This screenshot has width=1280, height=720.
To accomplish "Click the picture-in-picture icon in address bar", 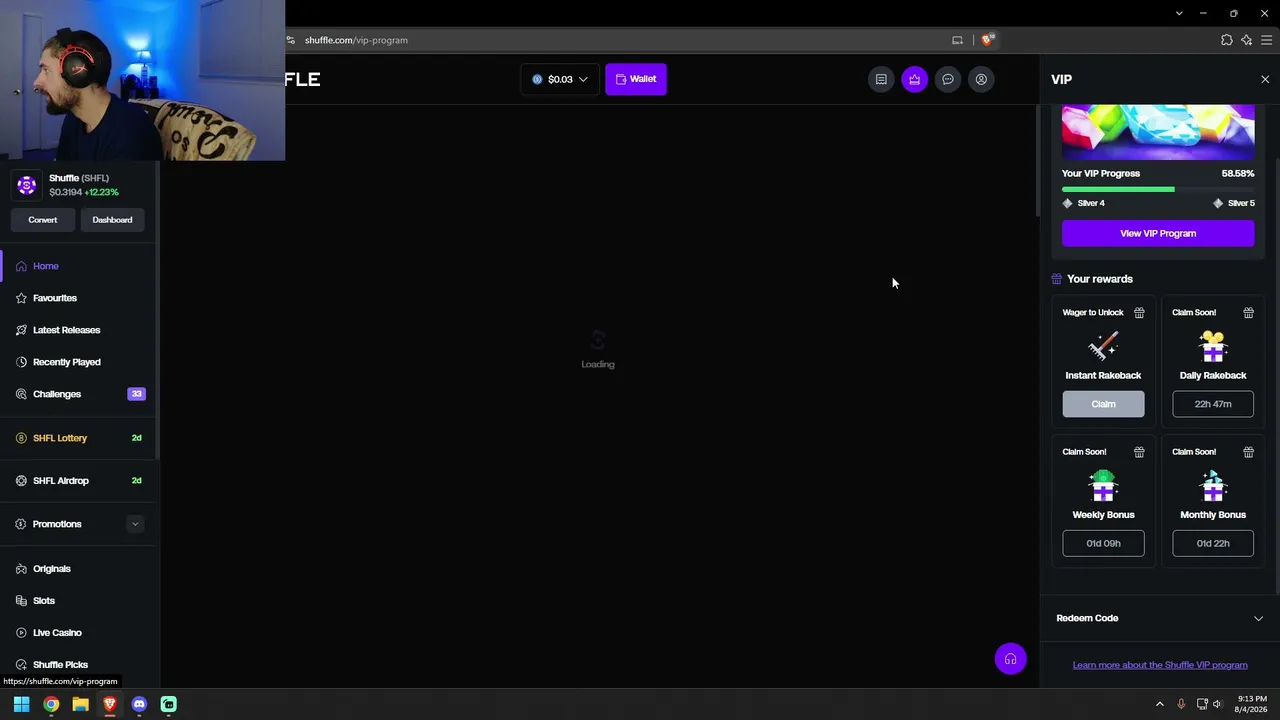I will [x=957, y=40].
